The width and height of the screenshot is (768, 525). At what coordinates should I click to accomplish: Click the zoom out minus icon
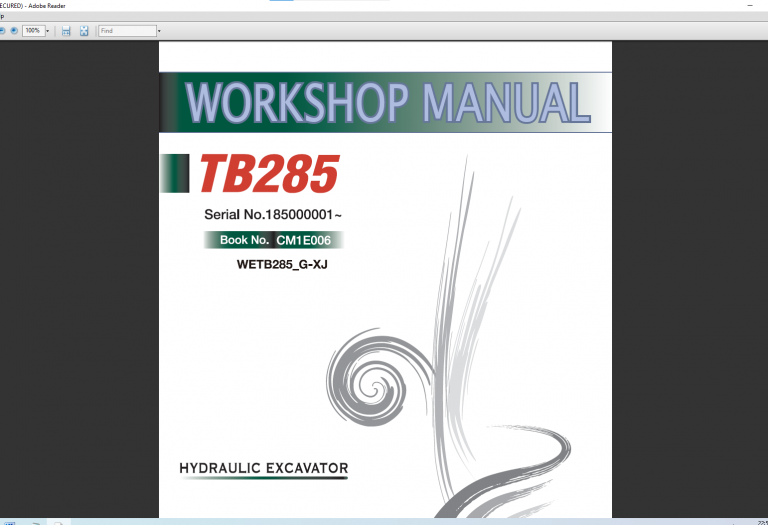pyautogui.click(x=2, y=31)
